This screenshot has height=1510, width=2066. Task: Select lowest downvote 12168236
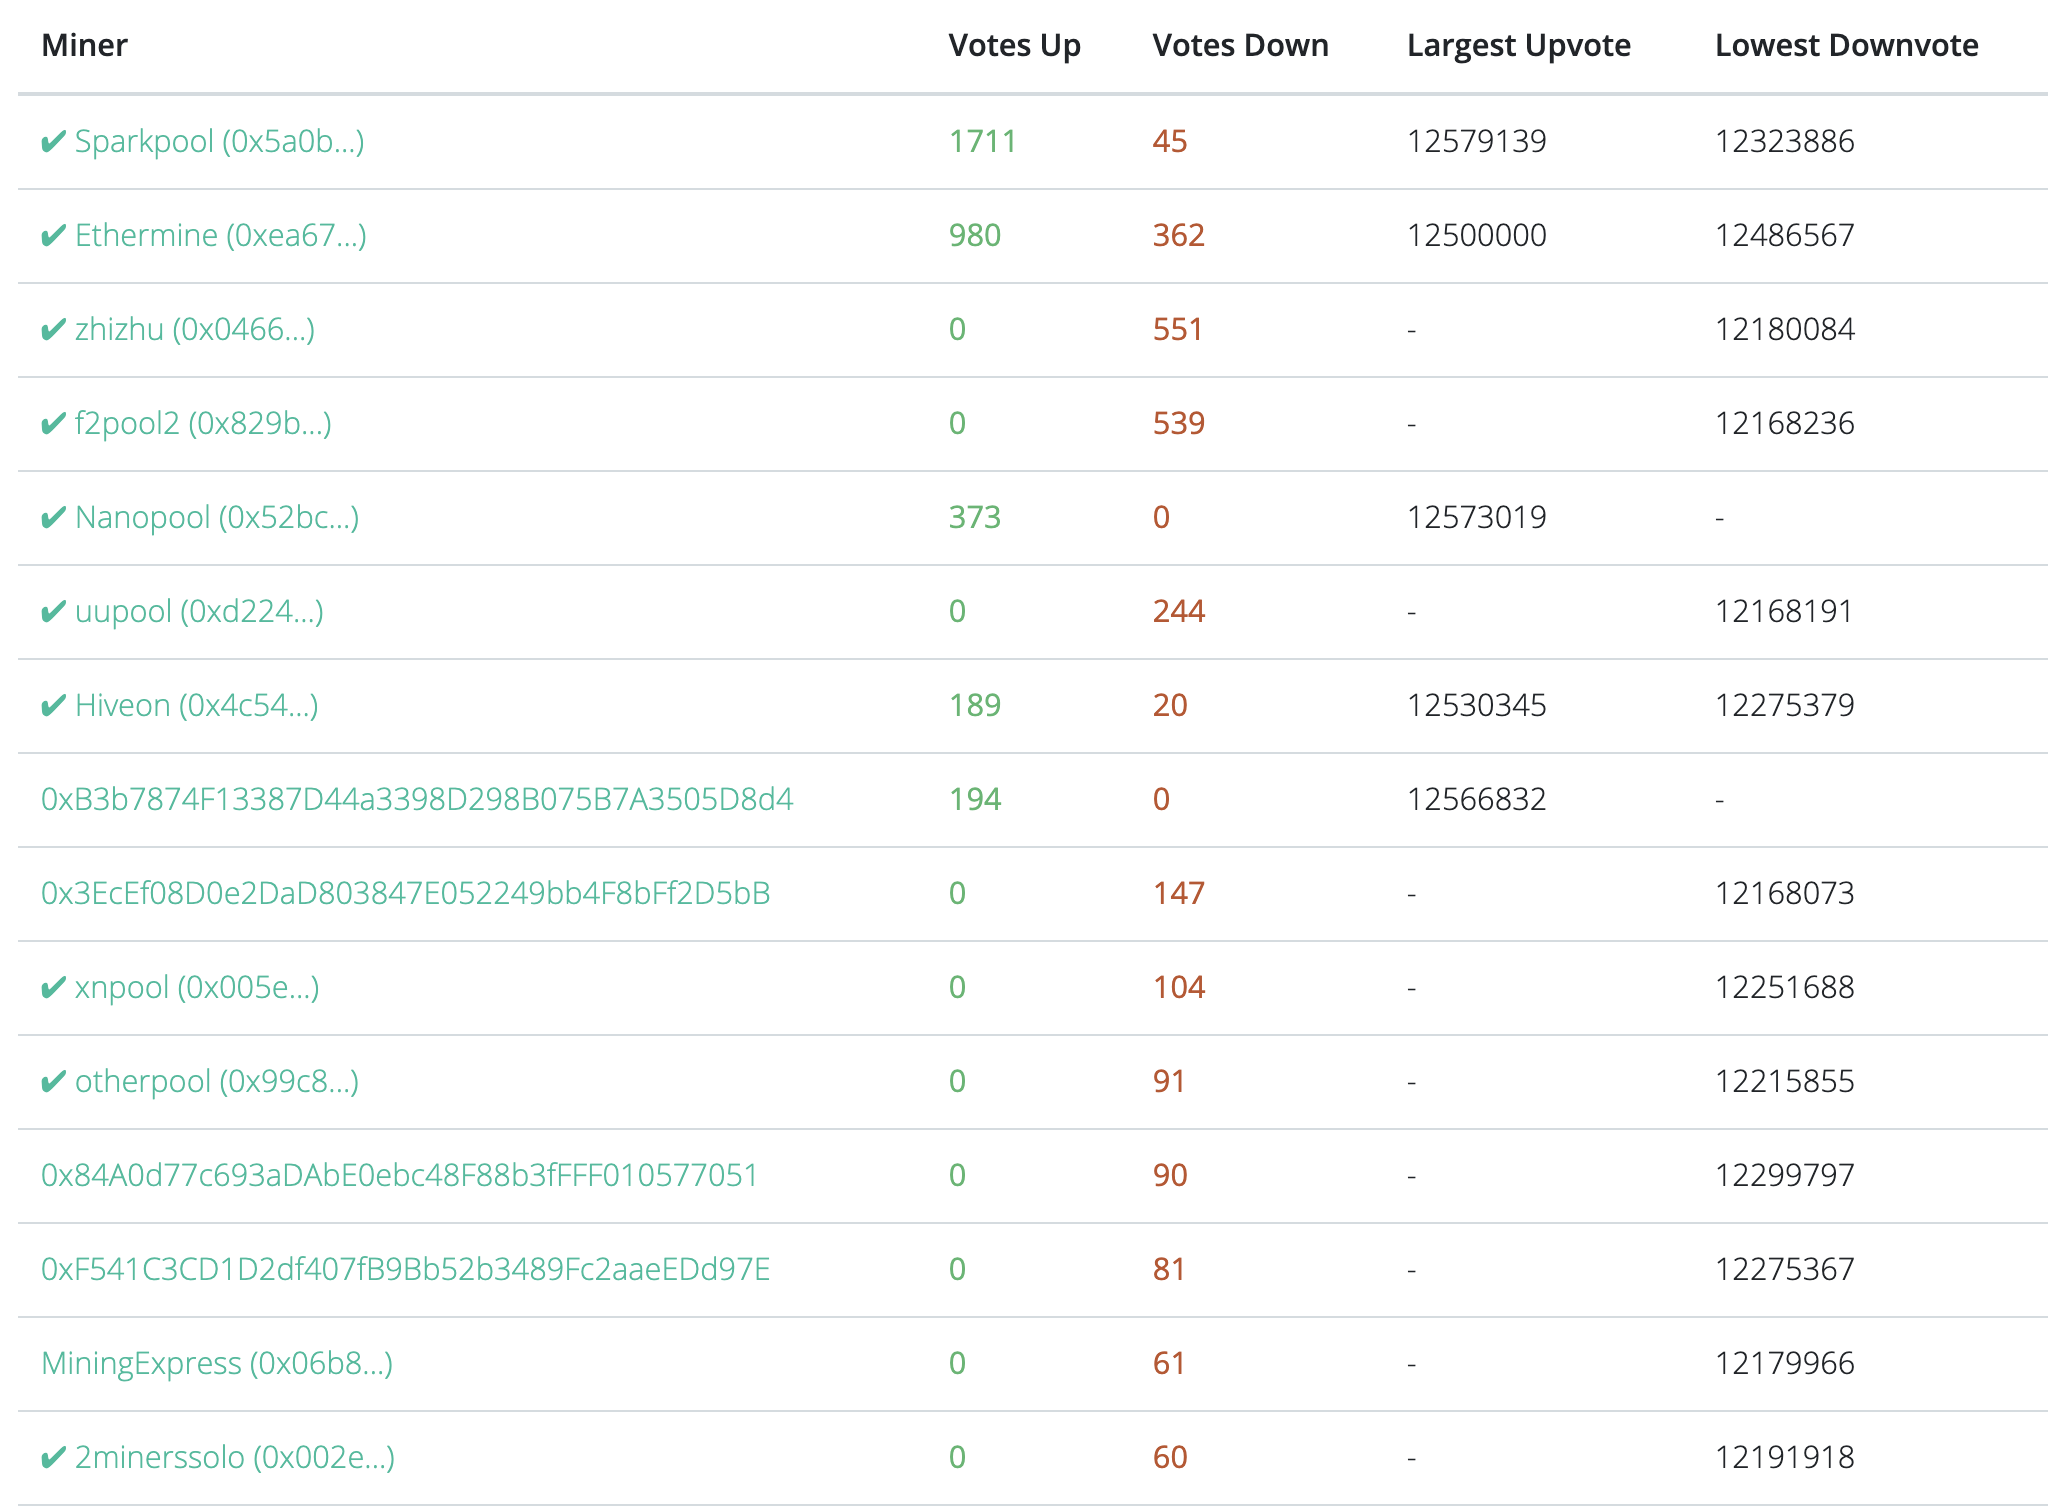[1785, 424]
